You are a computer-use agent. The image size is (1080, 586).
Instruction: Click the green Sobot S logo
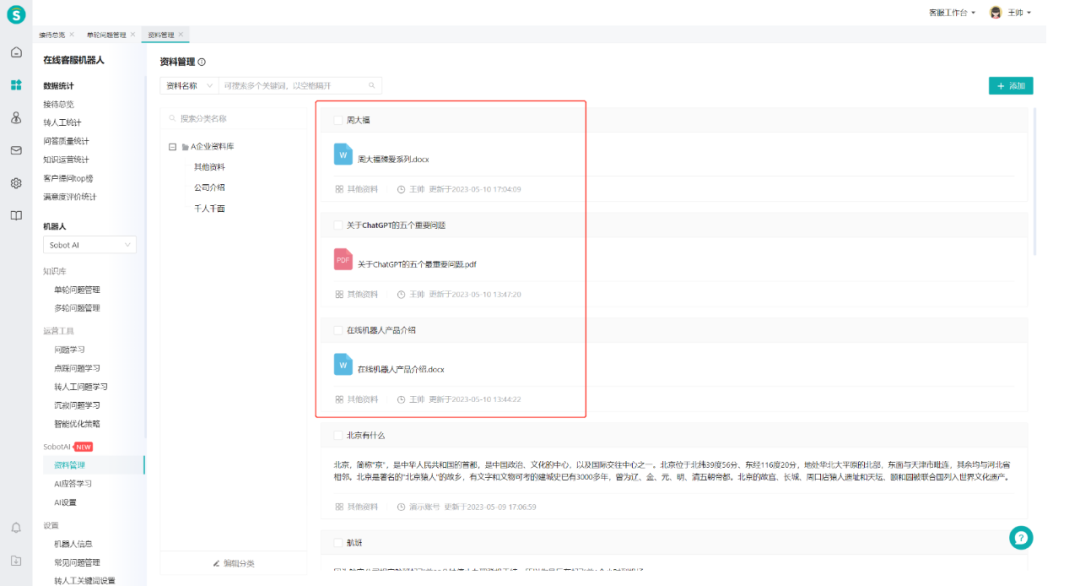[16, 14]
